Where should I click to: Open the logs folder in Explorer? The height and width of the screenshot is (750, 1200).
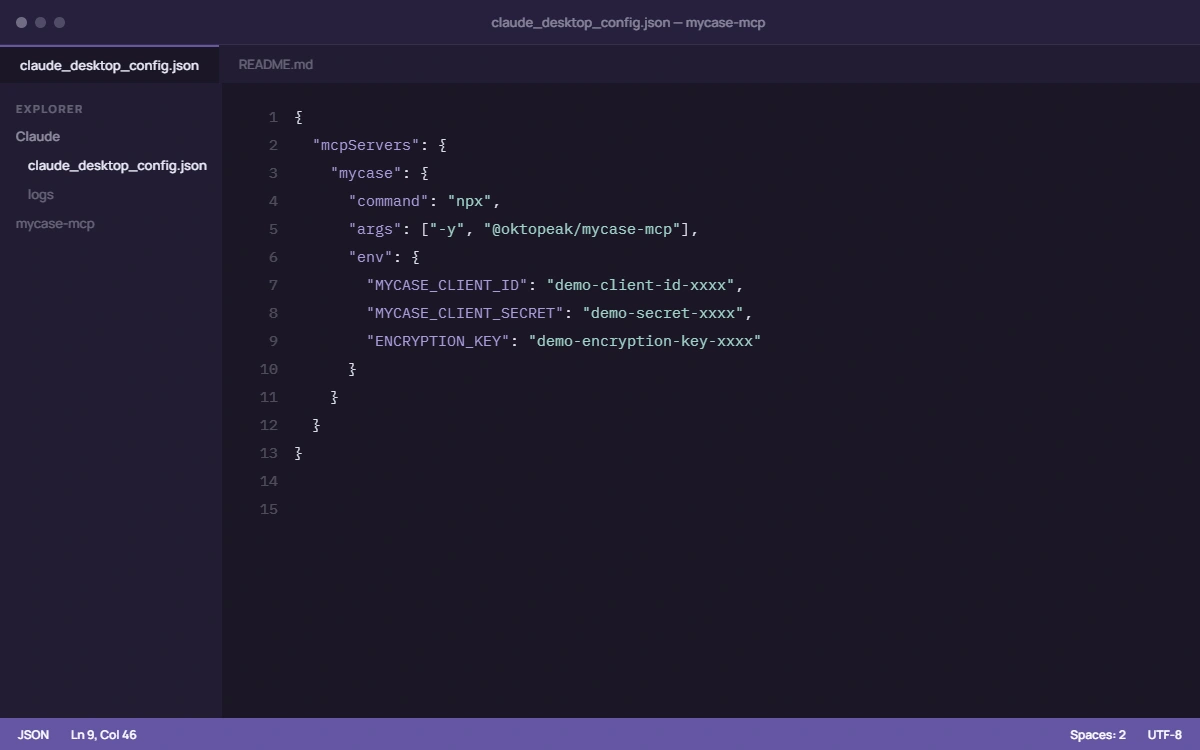click(41, 194)
